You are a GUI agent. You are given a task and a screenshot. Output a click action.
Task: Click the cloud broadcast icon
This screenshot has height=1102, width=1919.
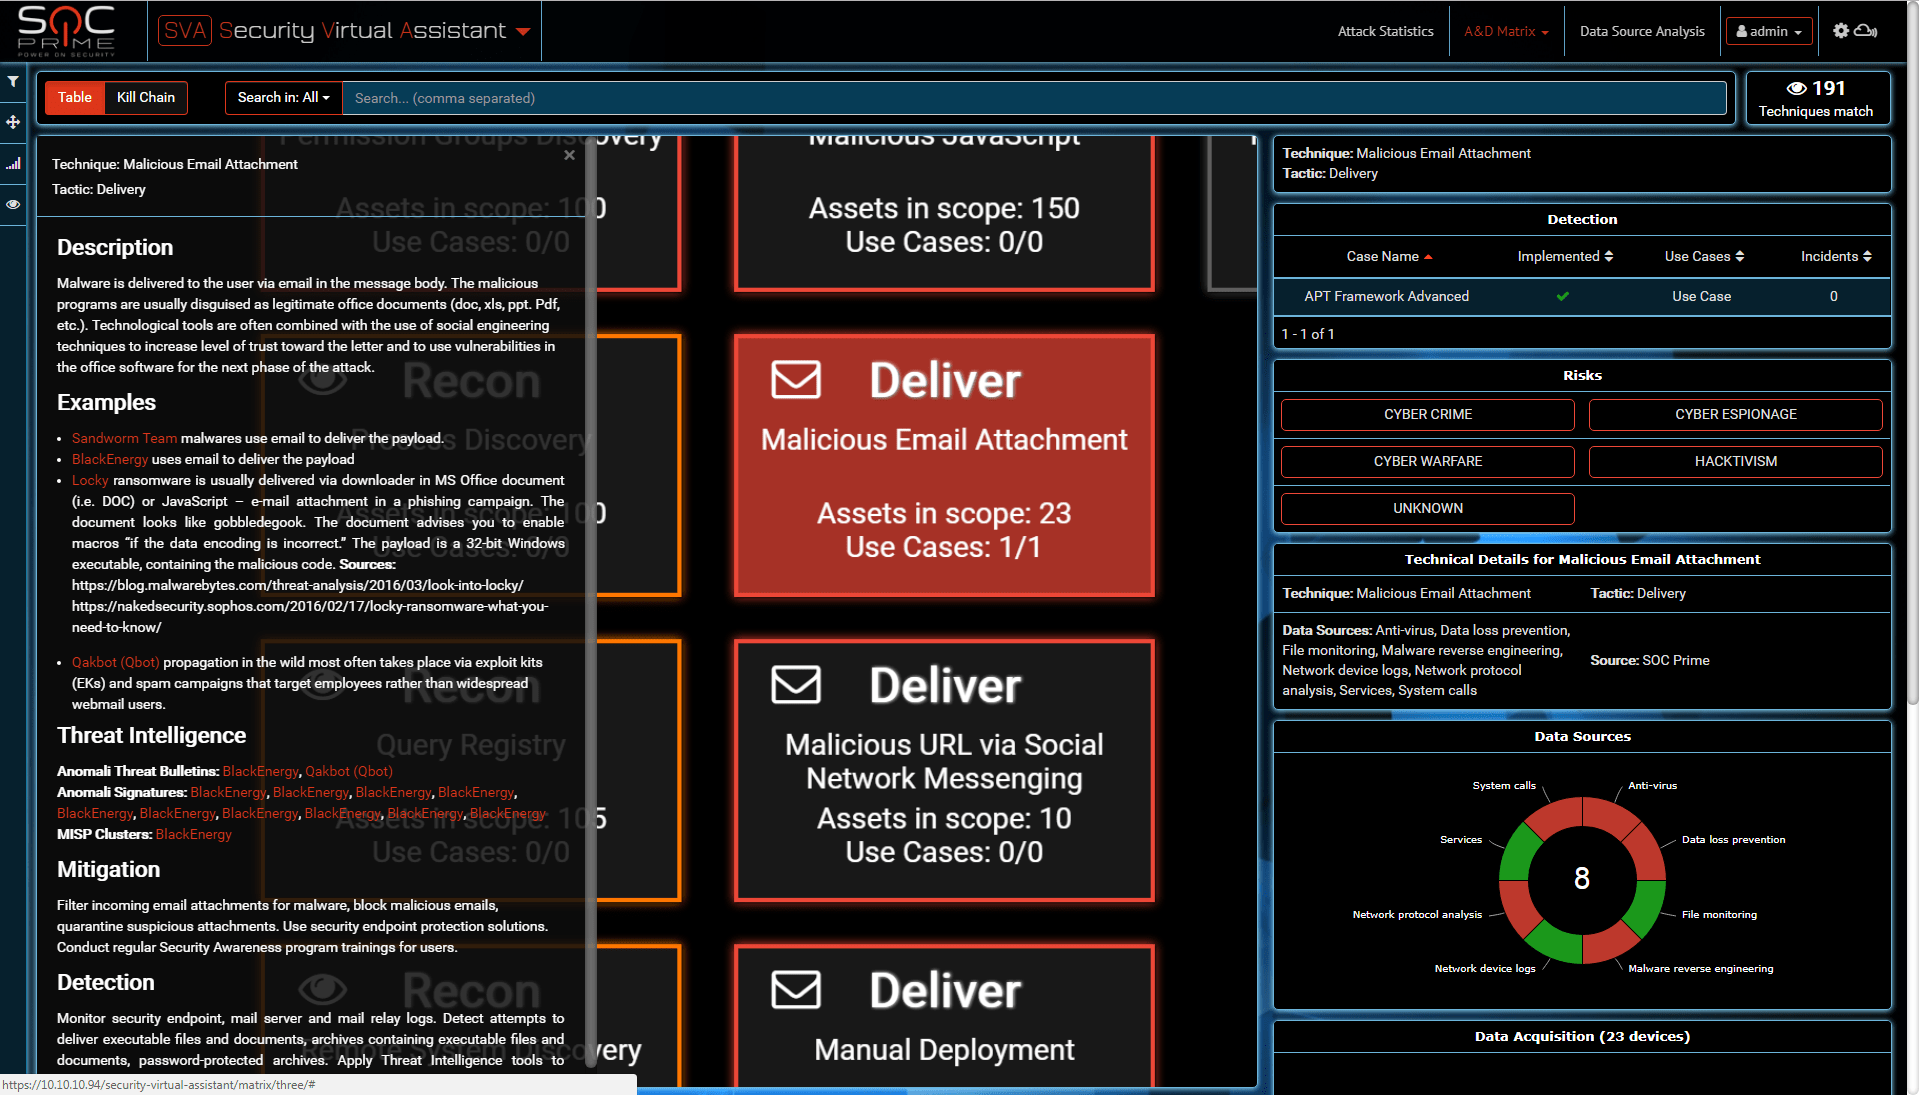click(1866, 31)
